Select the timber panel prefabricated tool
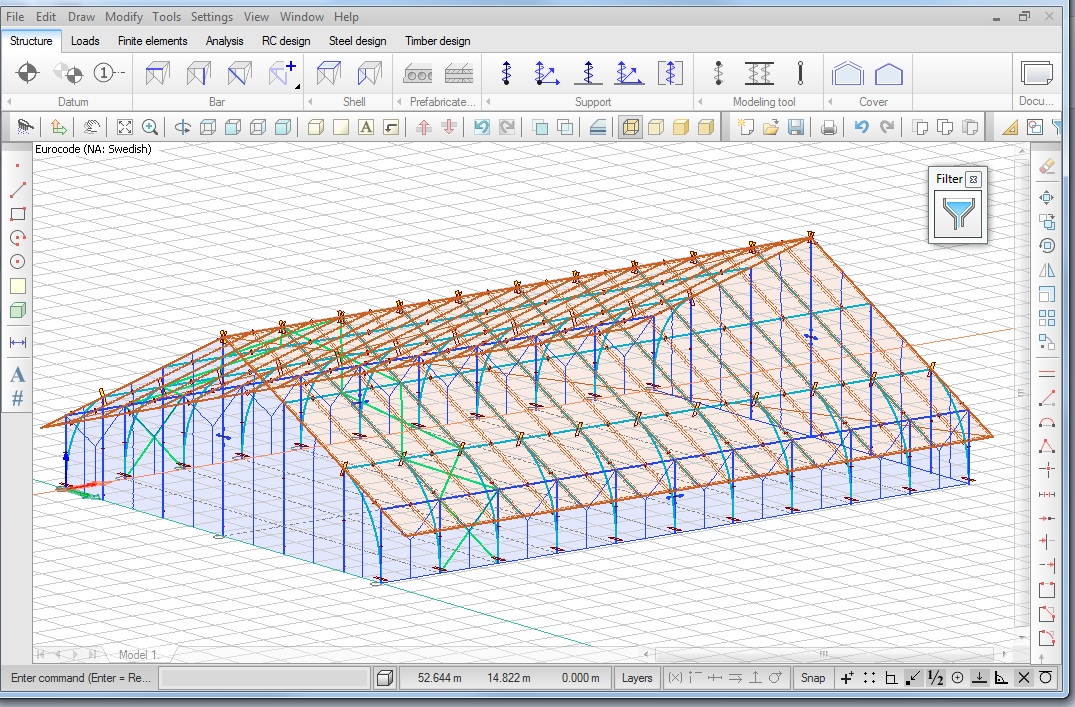 click(x=459, y=73)
